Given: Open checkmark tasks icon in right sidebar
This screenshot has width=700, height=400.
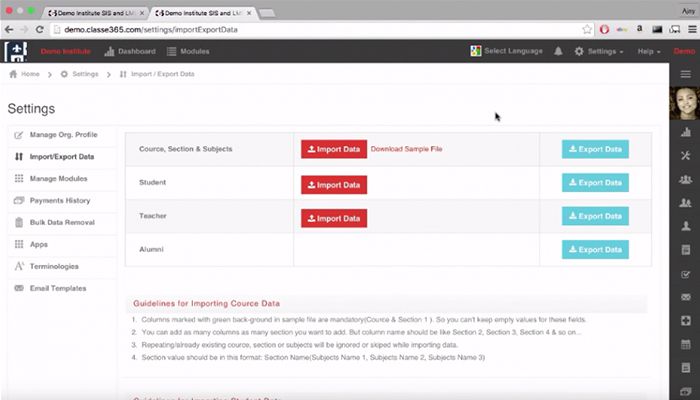Looking at the screenshot, I should (686, 274).
